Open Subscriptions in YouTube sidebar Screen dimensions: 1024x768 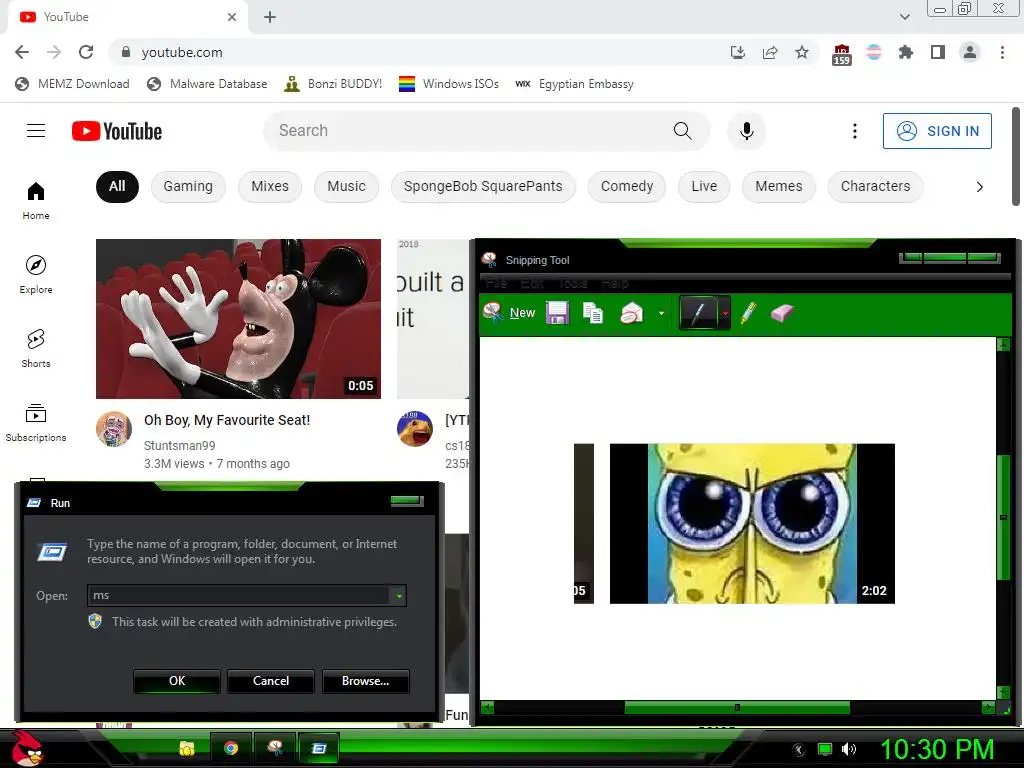click(x=36, y=423)
